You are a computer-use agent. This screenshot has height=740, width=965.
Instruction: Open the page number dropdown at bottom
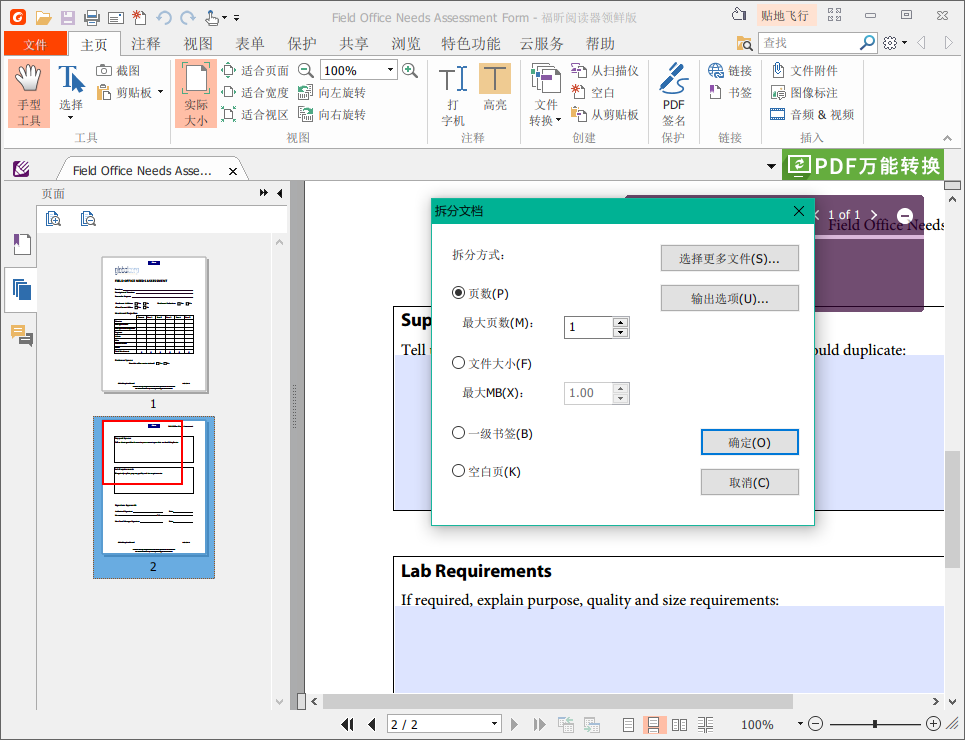coord(493,724)
